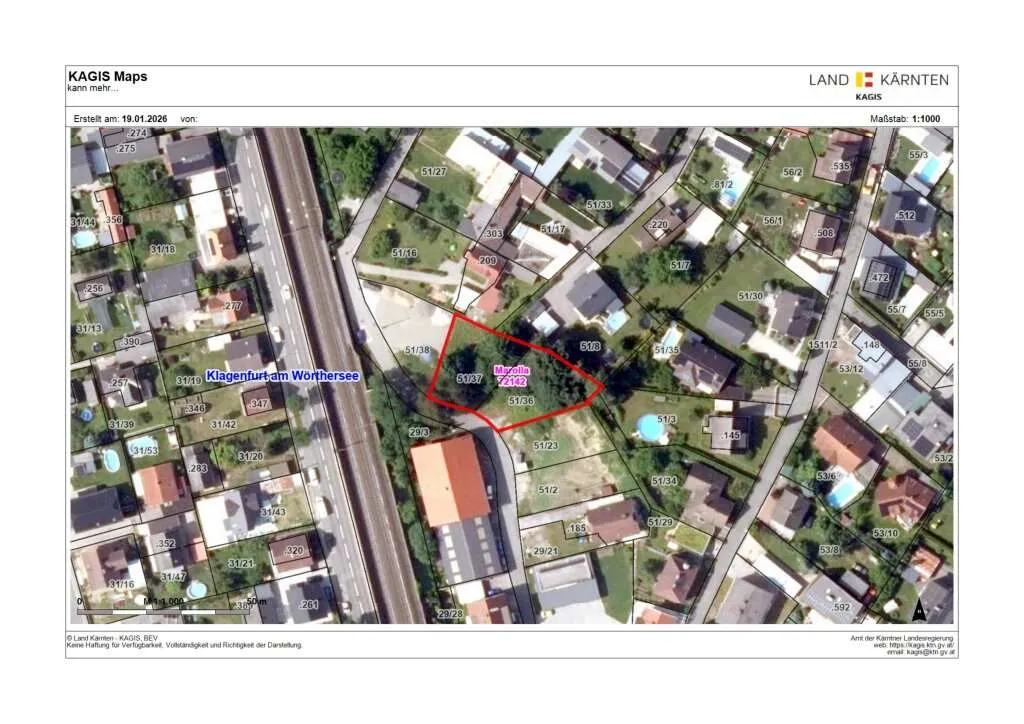
Task: Click the kagis@ktn.gv.at email address
Action: coord(930,652)
